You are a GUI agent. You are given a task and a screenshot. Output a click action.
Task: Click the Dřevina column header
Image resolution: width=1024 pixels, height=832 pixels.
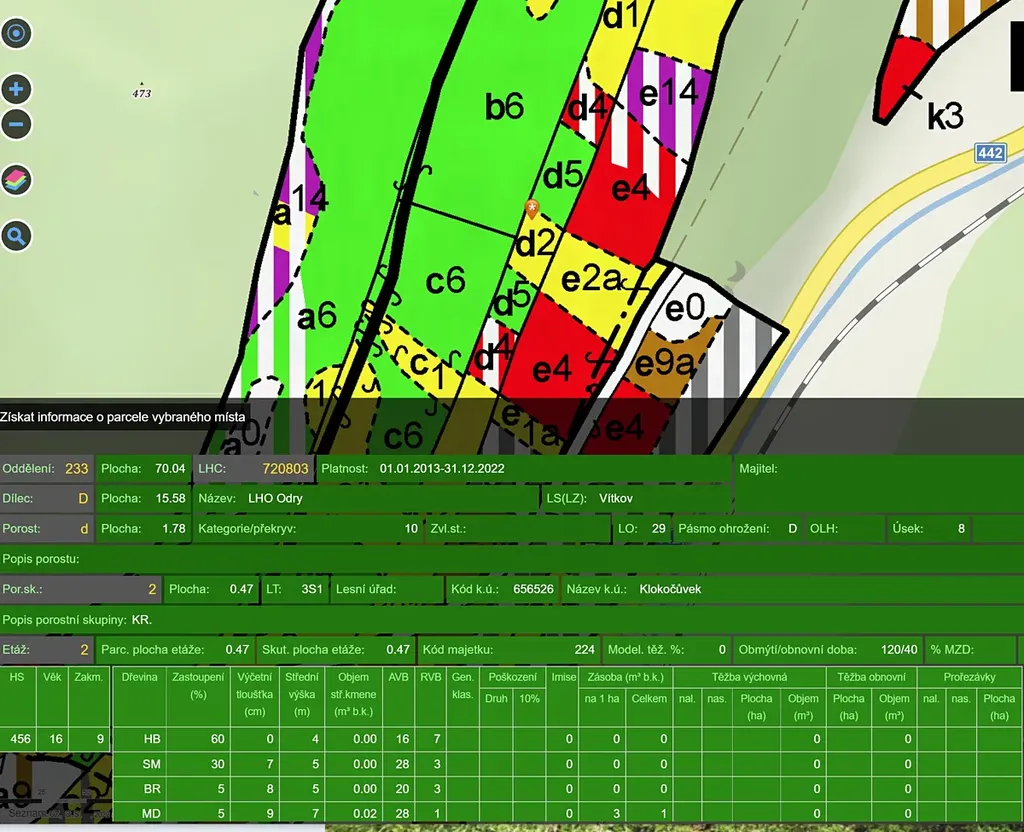[139, 677]
